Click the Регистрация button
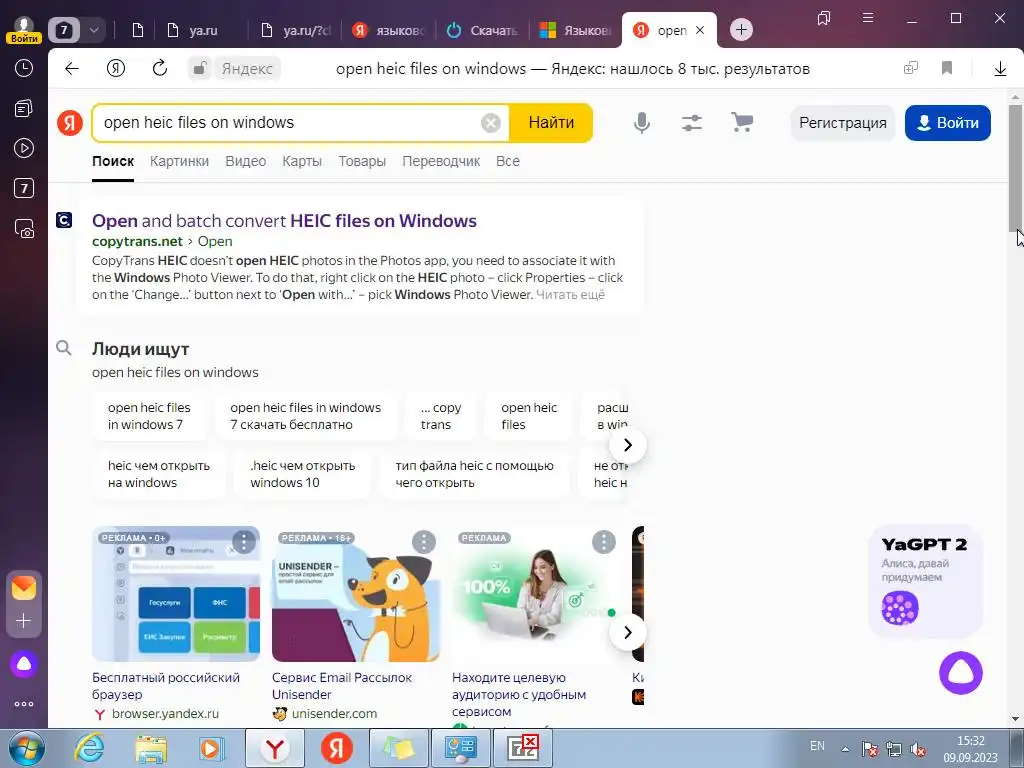Screen dimensions: 1024x768 842,123
